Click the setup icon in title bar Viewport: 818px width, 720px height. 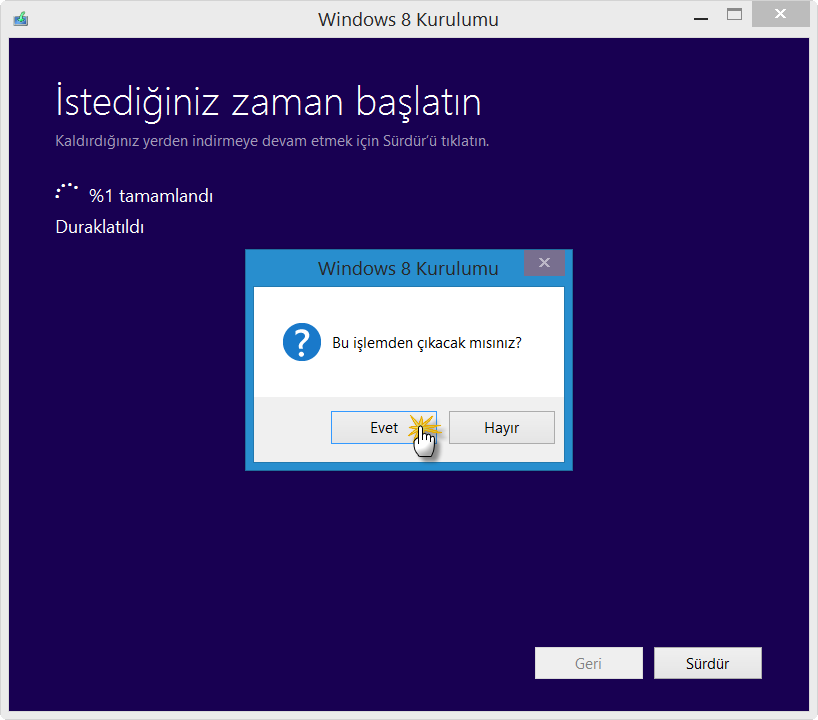coord(21,19)
